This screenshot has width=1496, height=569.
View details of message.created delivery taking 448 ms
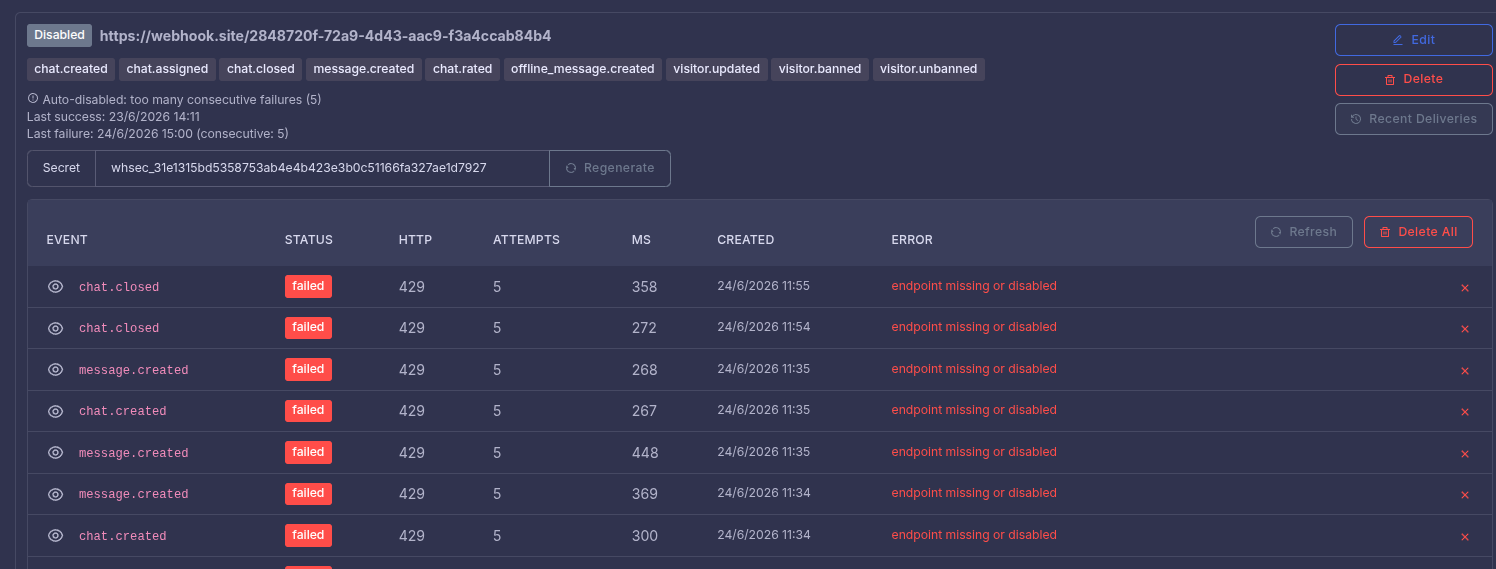point(56,453)
